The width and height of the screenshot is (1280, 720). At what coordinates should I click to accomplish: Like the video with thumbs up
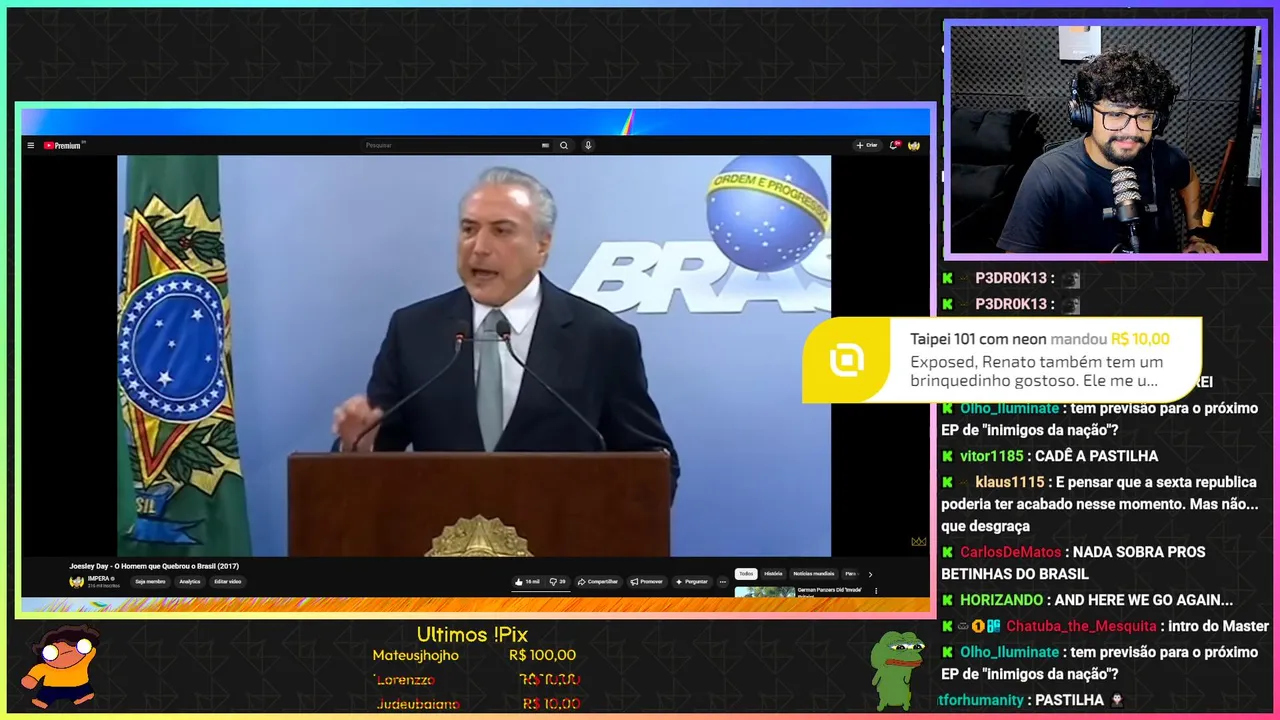(528, 581)
